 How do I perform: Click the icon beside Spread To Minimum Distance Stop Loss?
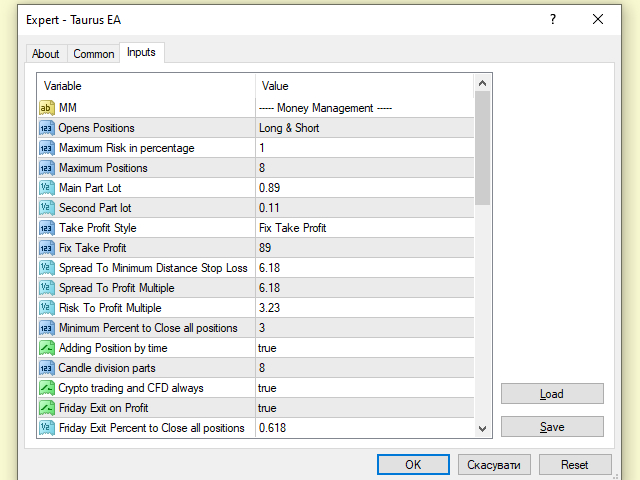click(47, 268)
